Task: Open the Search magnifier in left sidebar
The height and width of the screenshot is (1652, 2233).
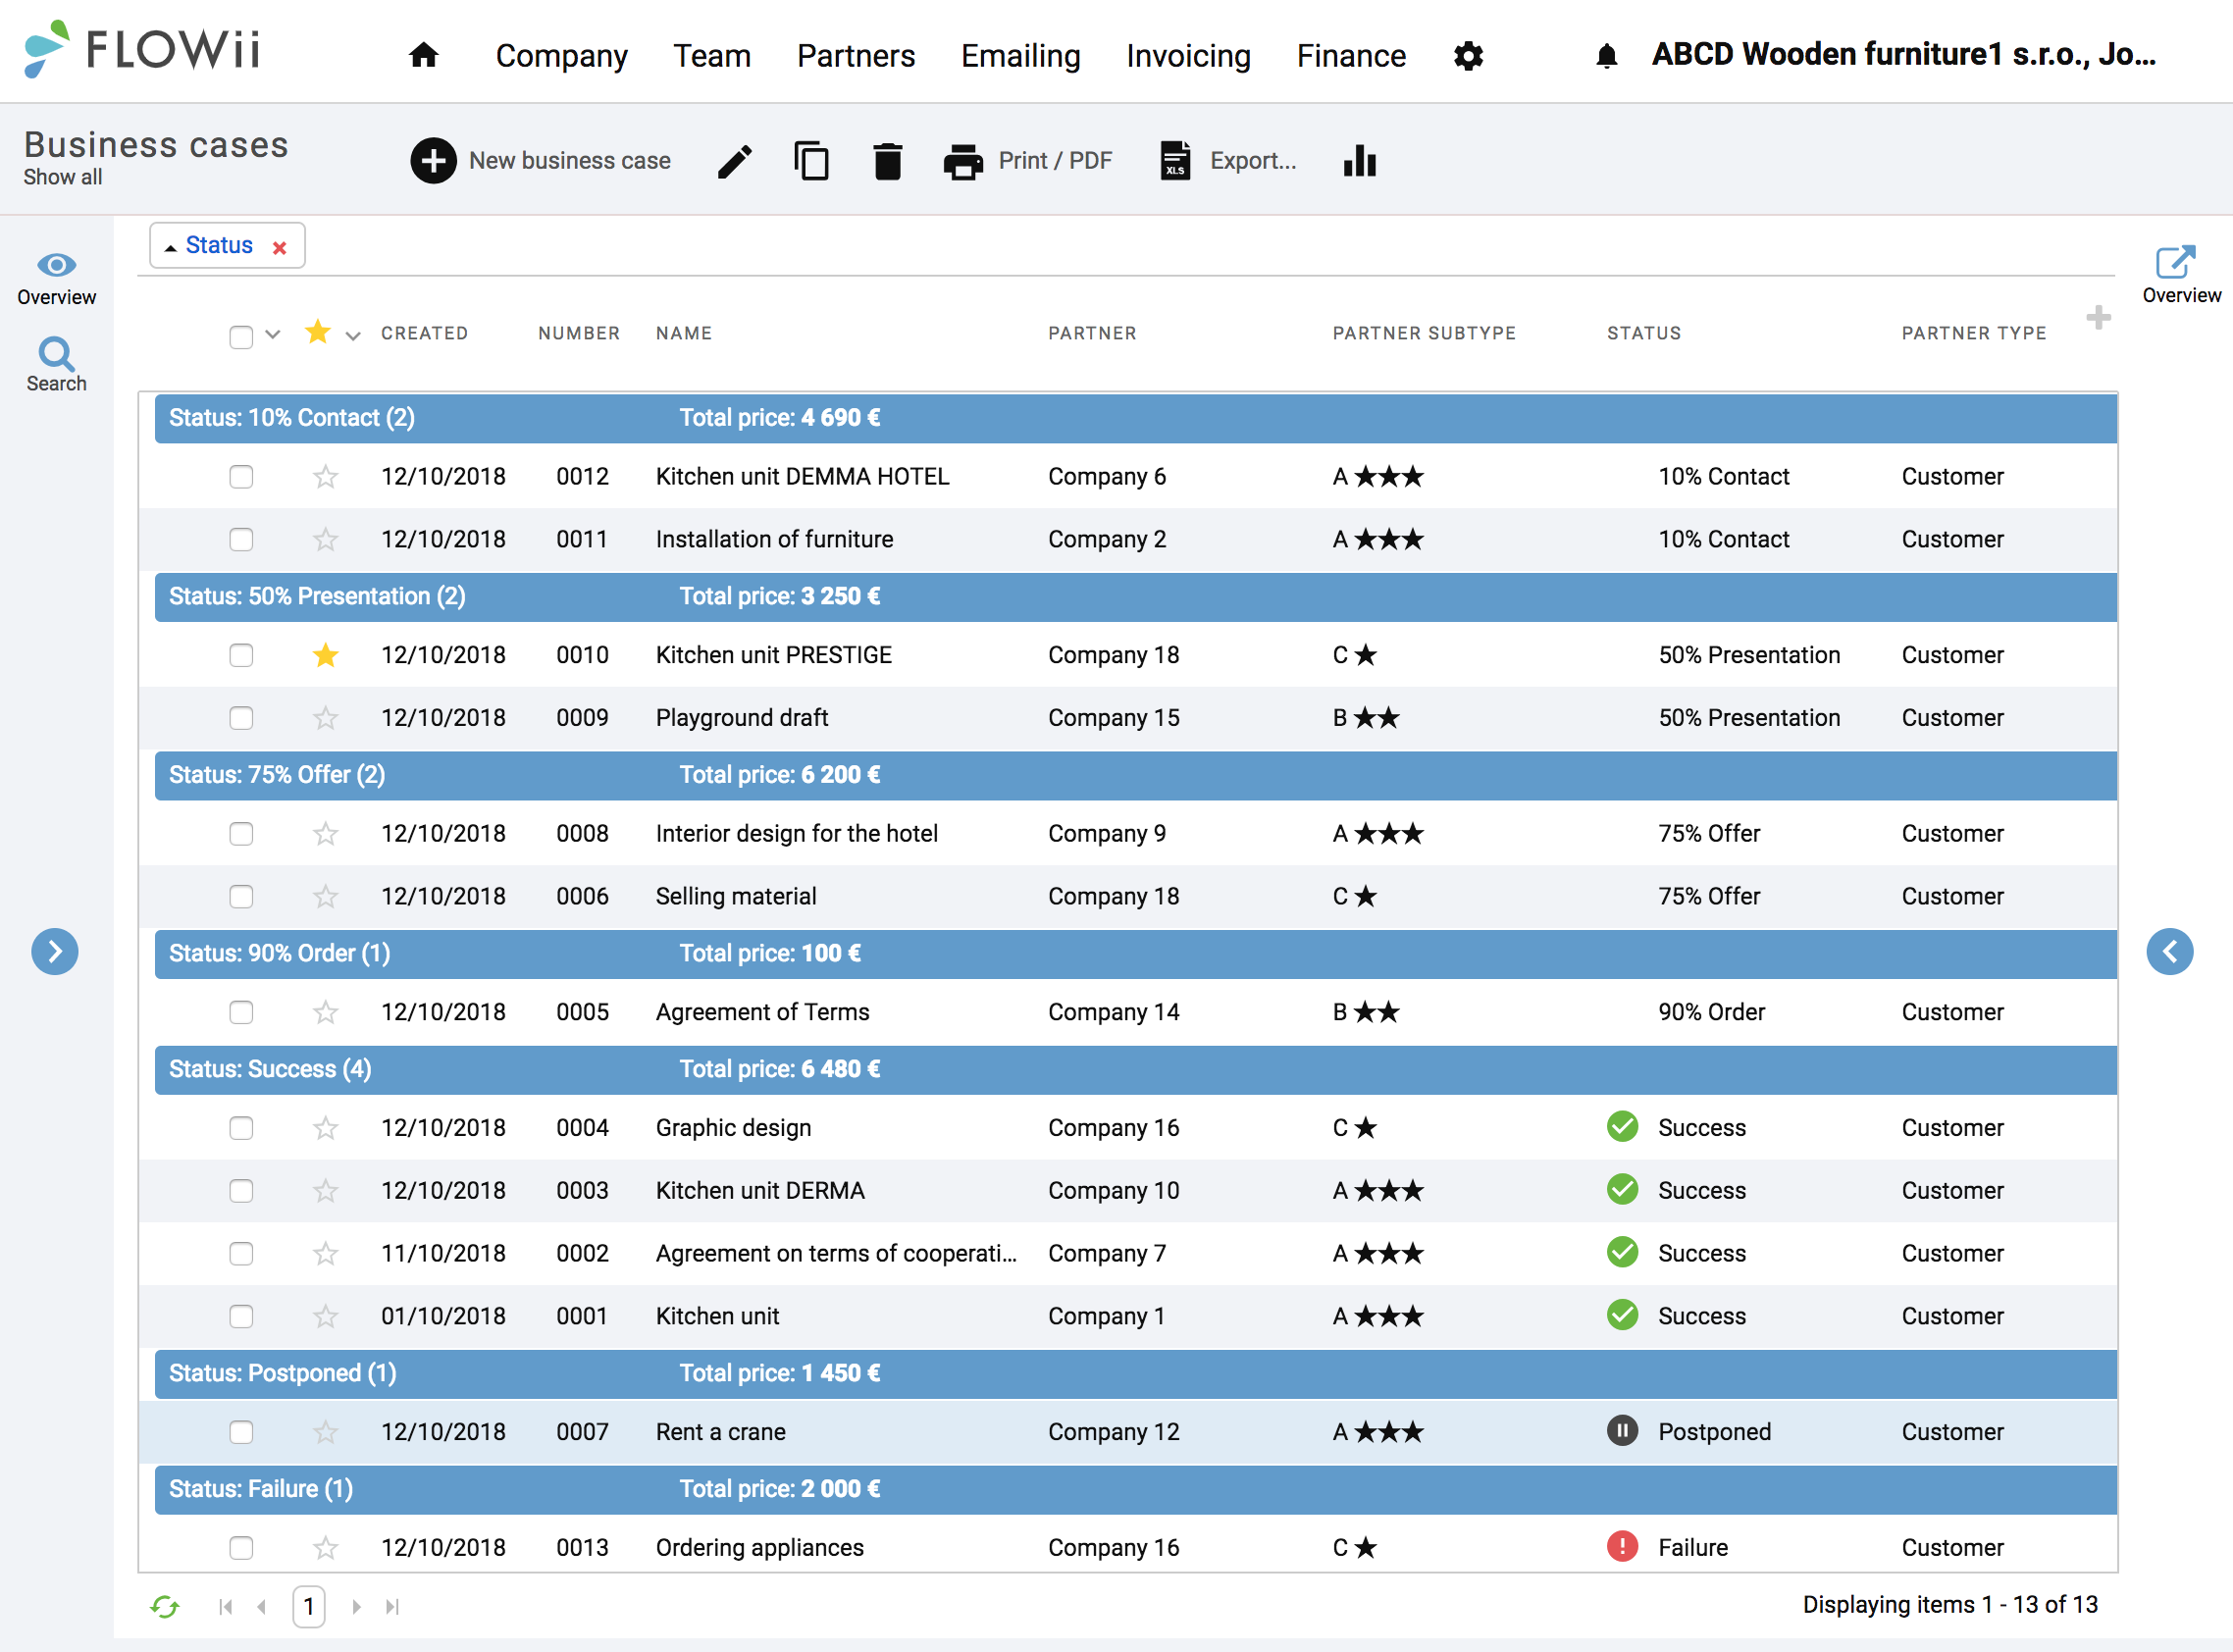Action: click(x=56, y=365)
